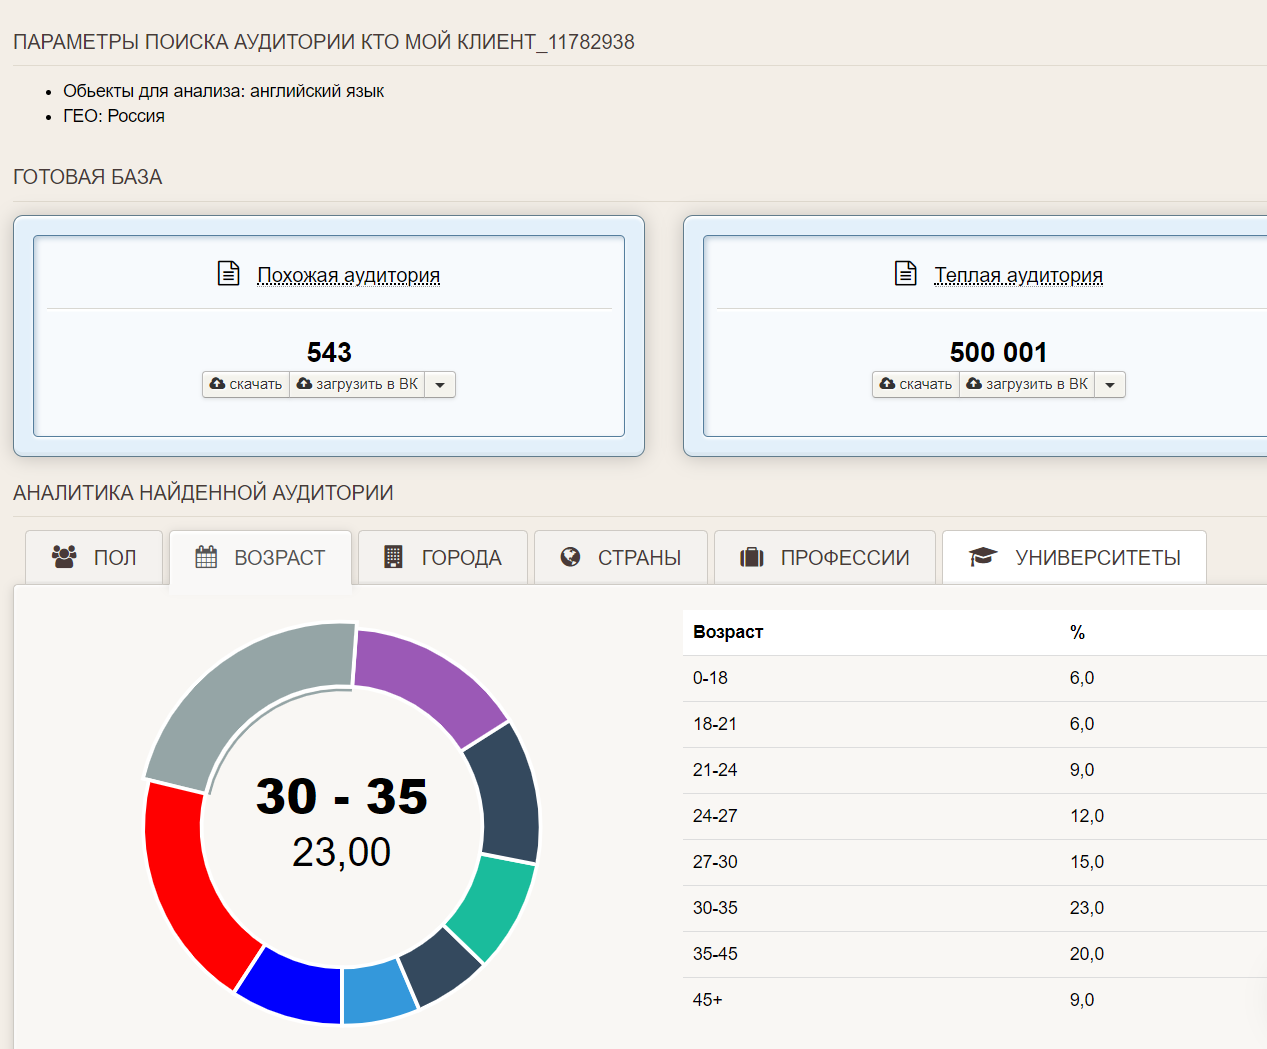The height and width of the screenshot is (1049, 1267).
Task: Click the Возраст column header
Action: tap(728, 632)
